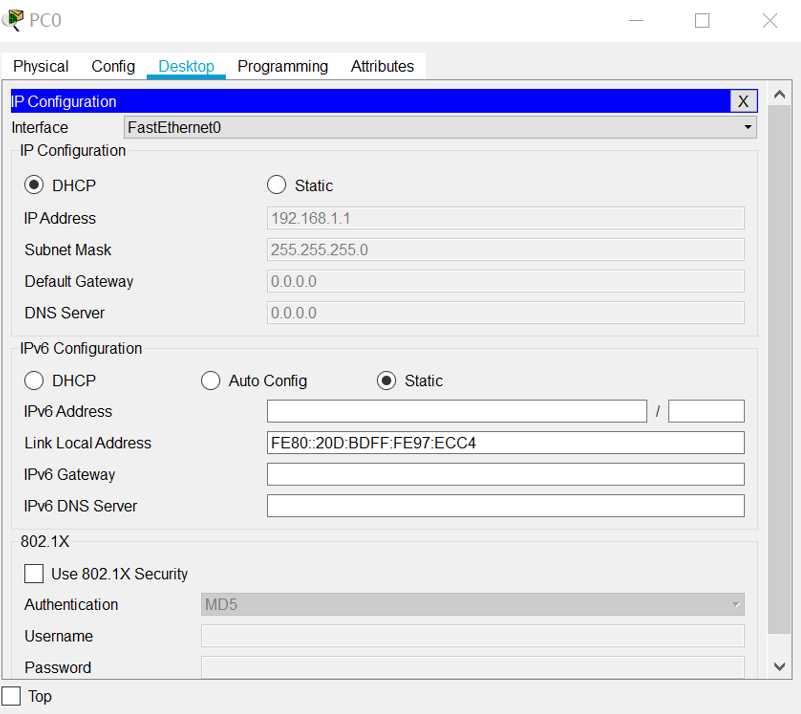Select IPv4 Static radio button
Image resolution: width=801 pixels, height=714 pixels.
click(x=276, y=185)
